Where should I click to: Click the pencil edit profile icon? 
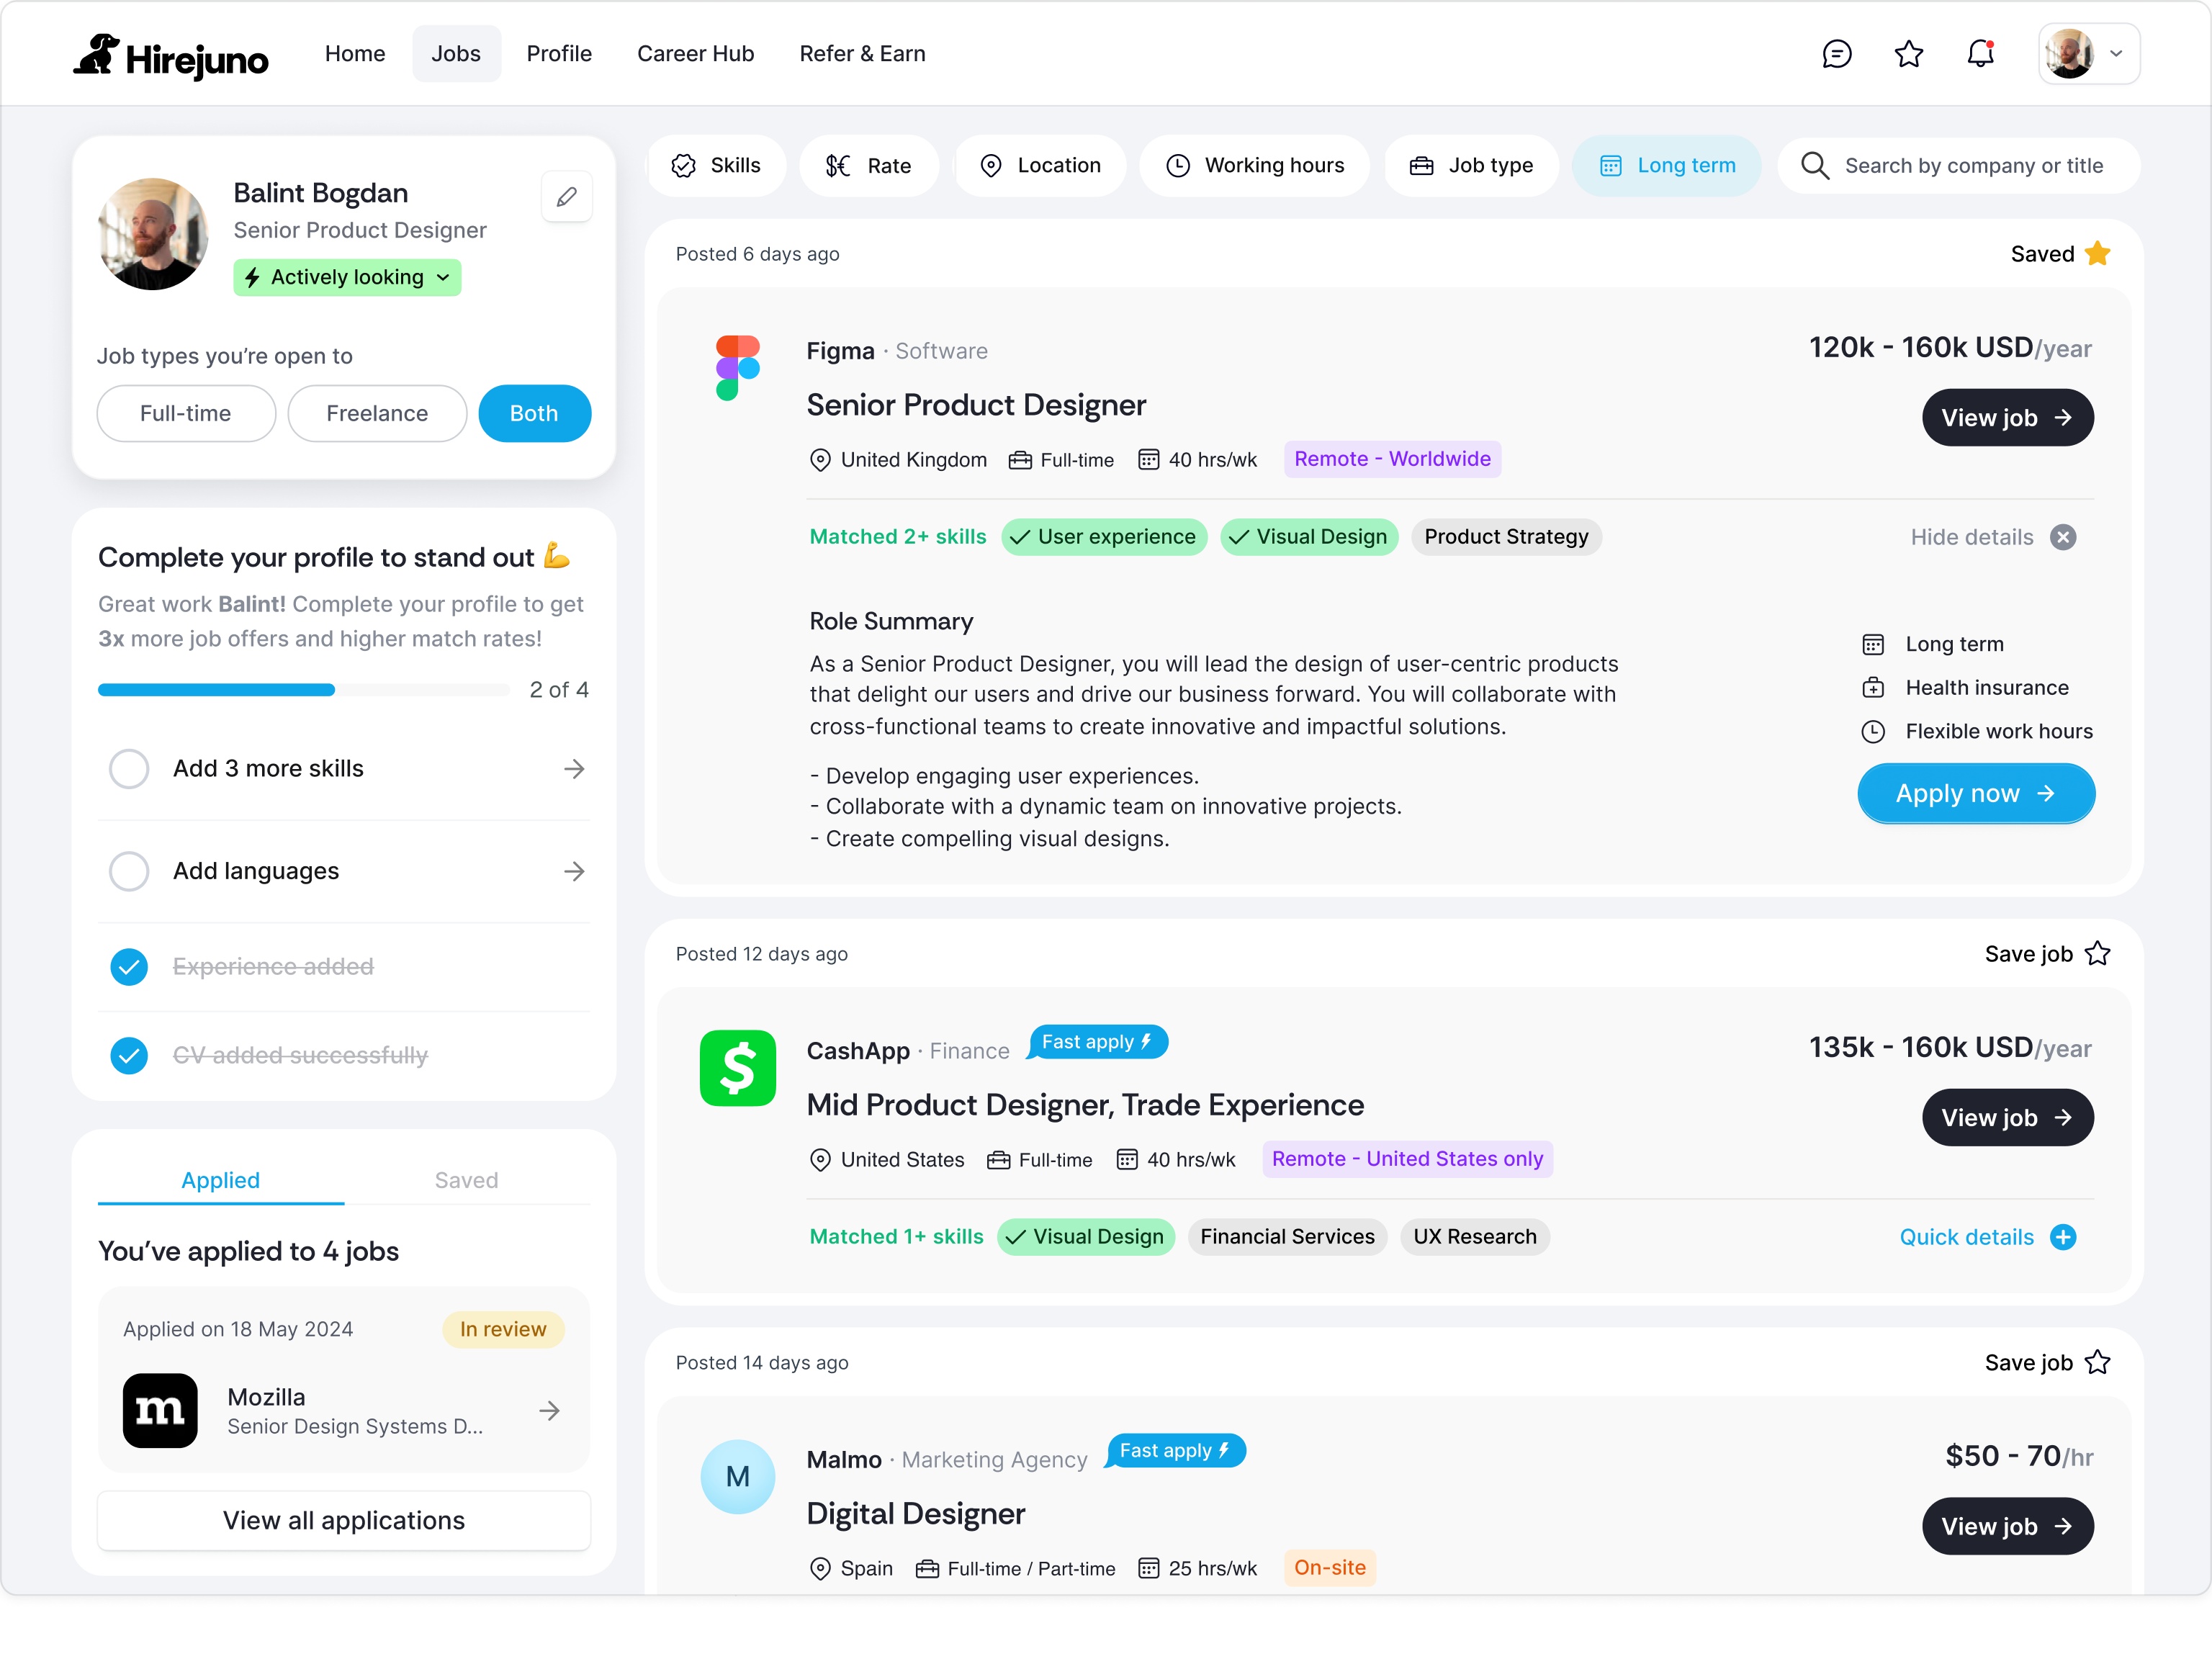point(566,197)
